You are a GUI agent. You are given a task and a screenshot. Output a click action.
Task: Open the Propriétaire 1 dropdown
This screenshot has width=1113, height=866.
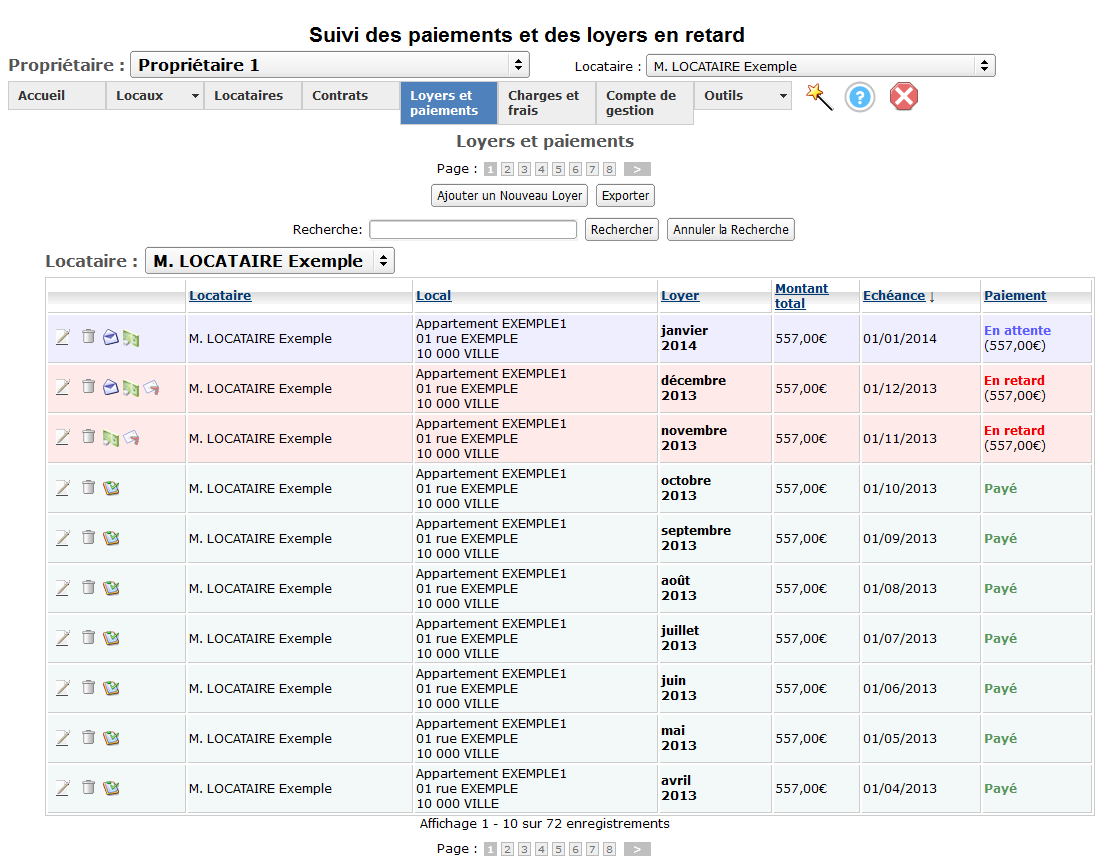click(x=329, y=65)
